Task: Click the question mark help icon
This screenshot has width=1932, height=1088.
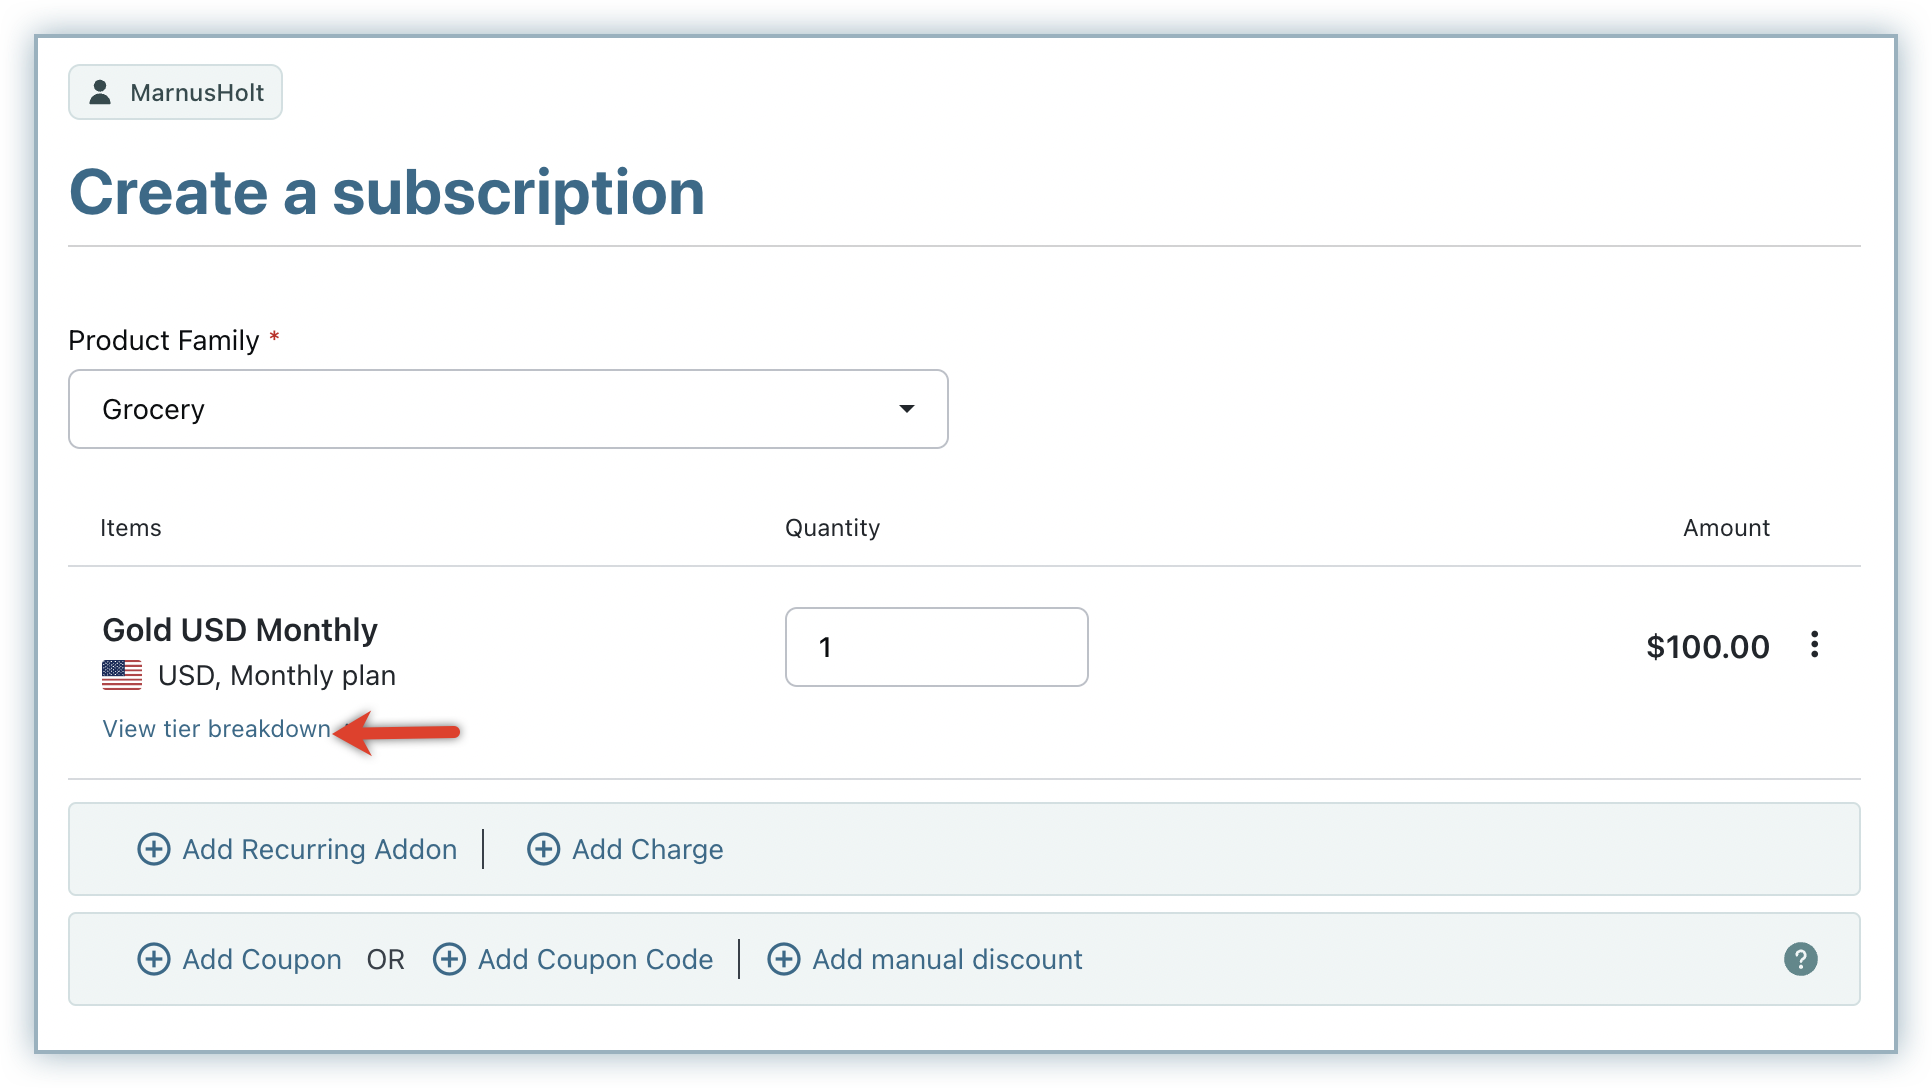Action: (x=1800, y=959)
